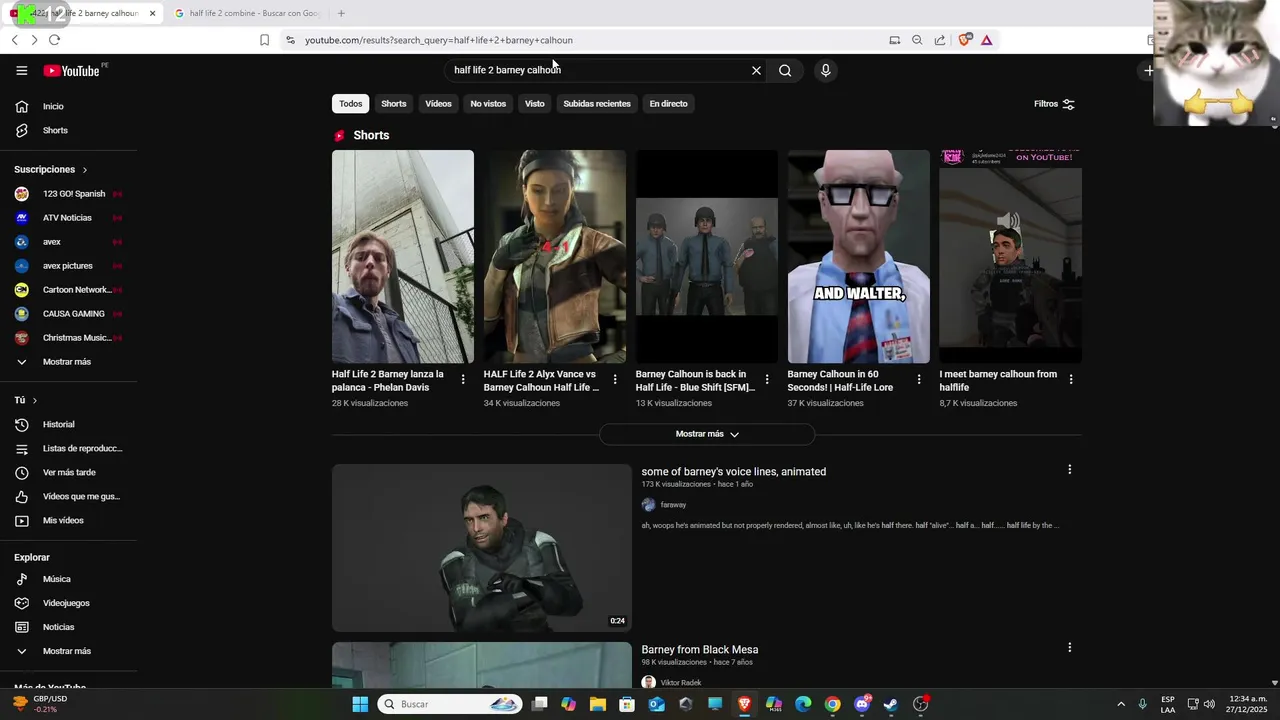
Task: Open Vídeos que me gustan
Action: [x=68, y=496]
